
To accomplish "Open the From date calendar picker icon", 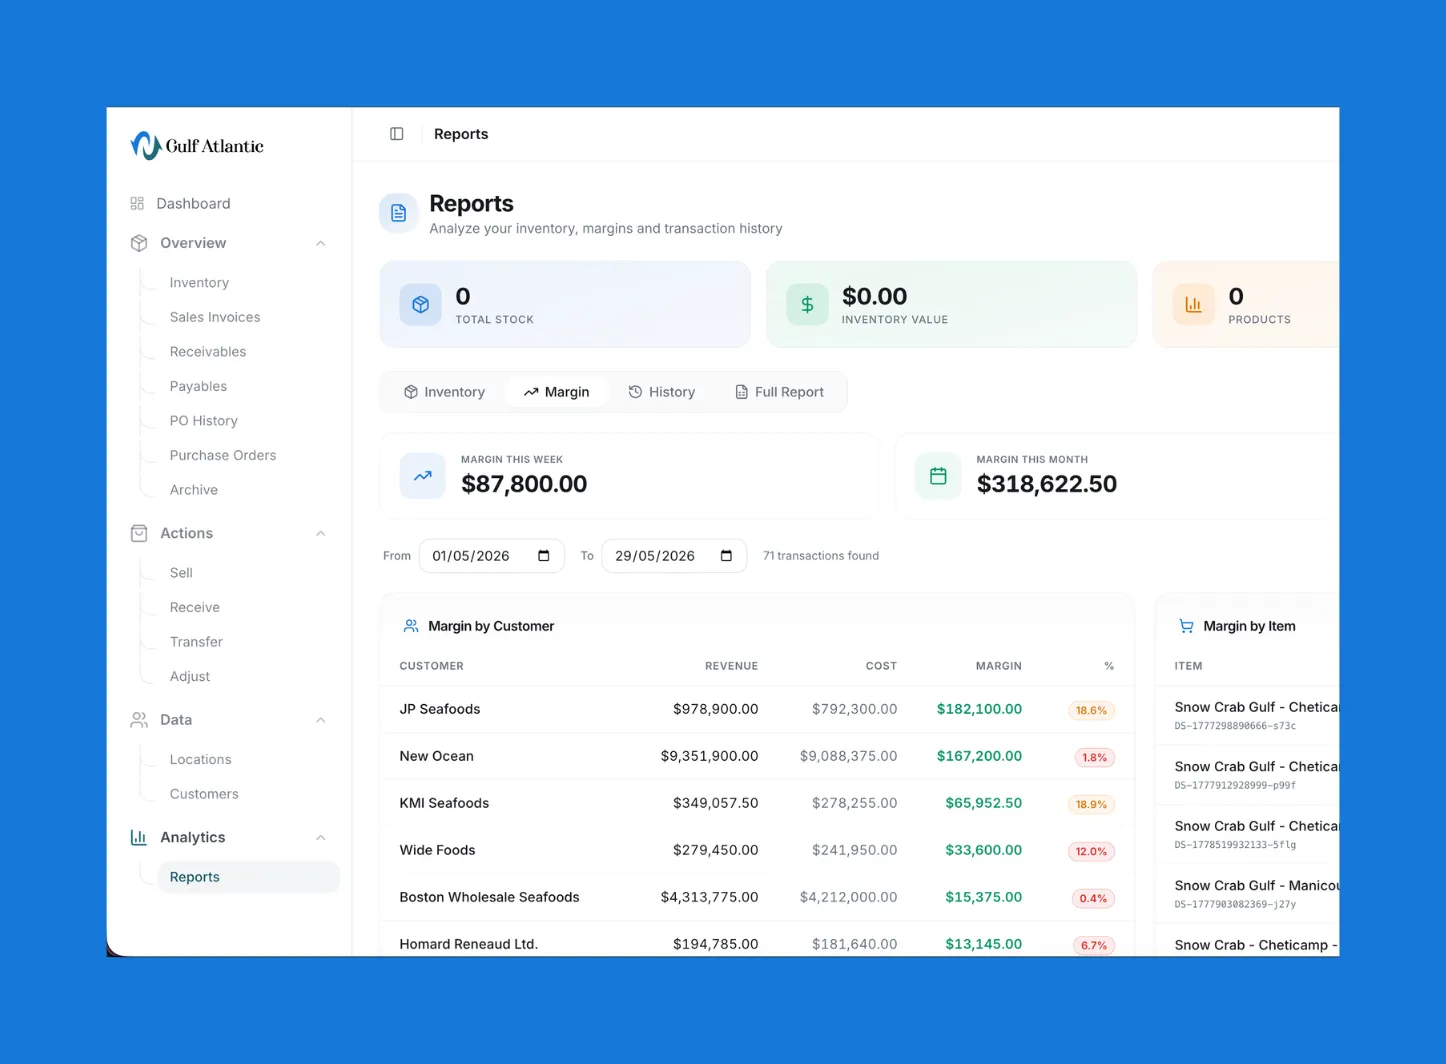I will pos(544,556).
